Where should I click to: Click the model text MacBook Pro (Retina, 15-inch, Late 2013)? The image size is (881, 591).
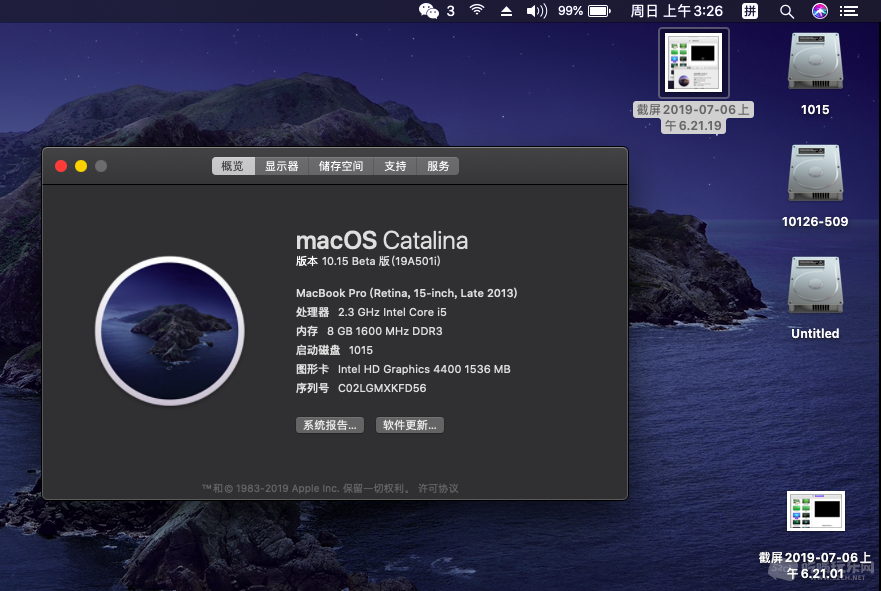pos(407,293)
